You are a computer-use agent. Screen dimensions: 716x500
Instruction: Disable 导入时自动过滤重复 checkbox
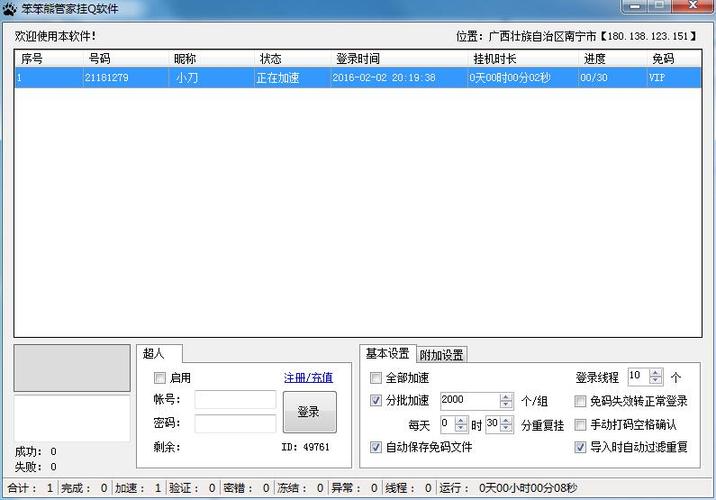coord(581,447)
